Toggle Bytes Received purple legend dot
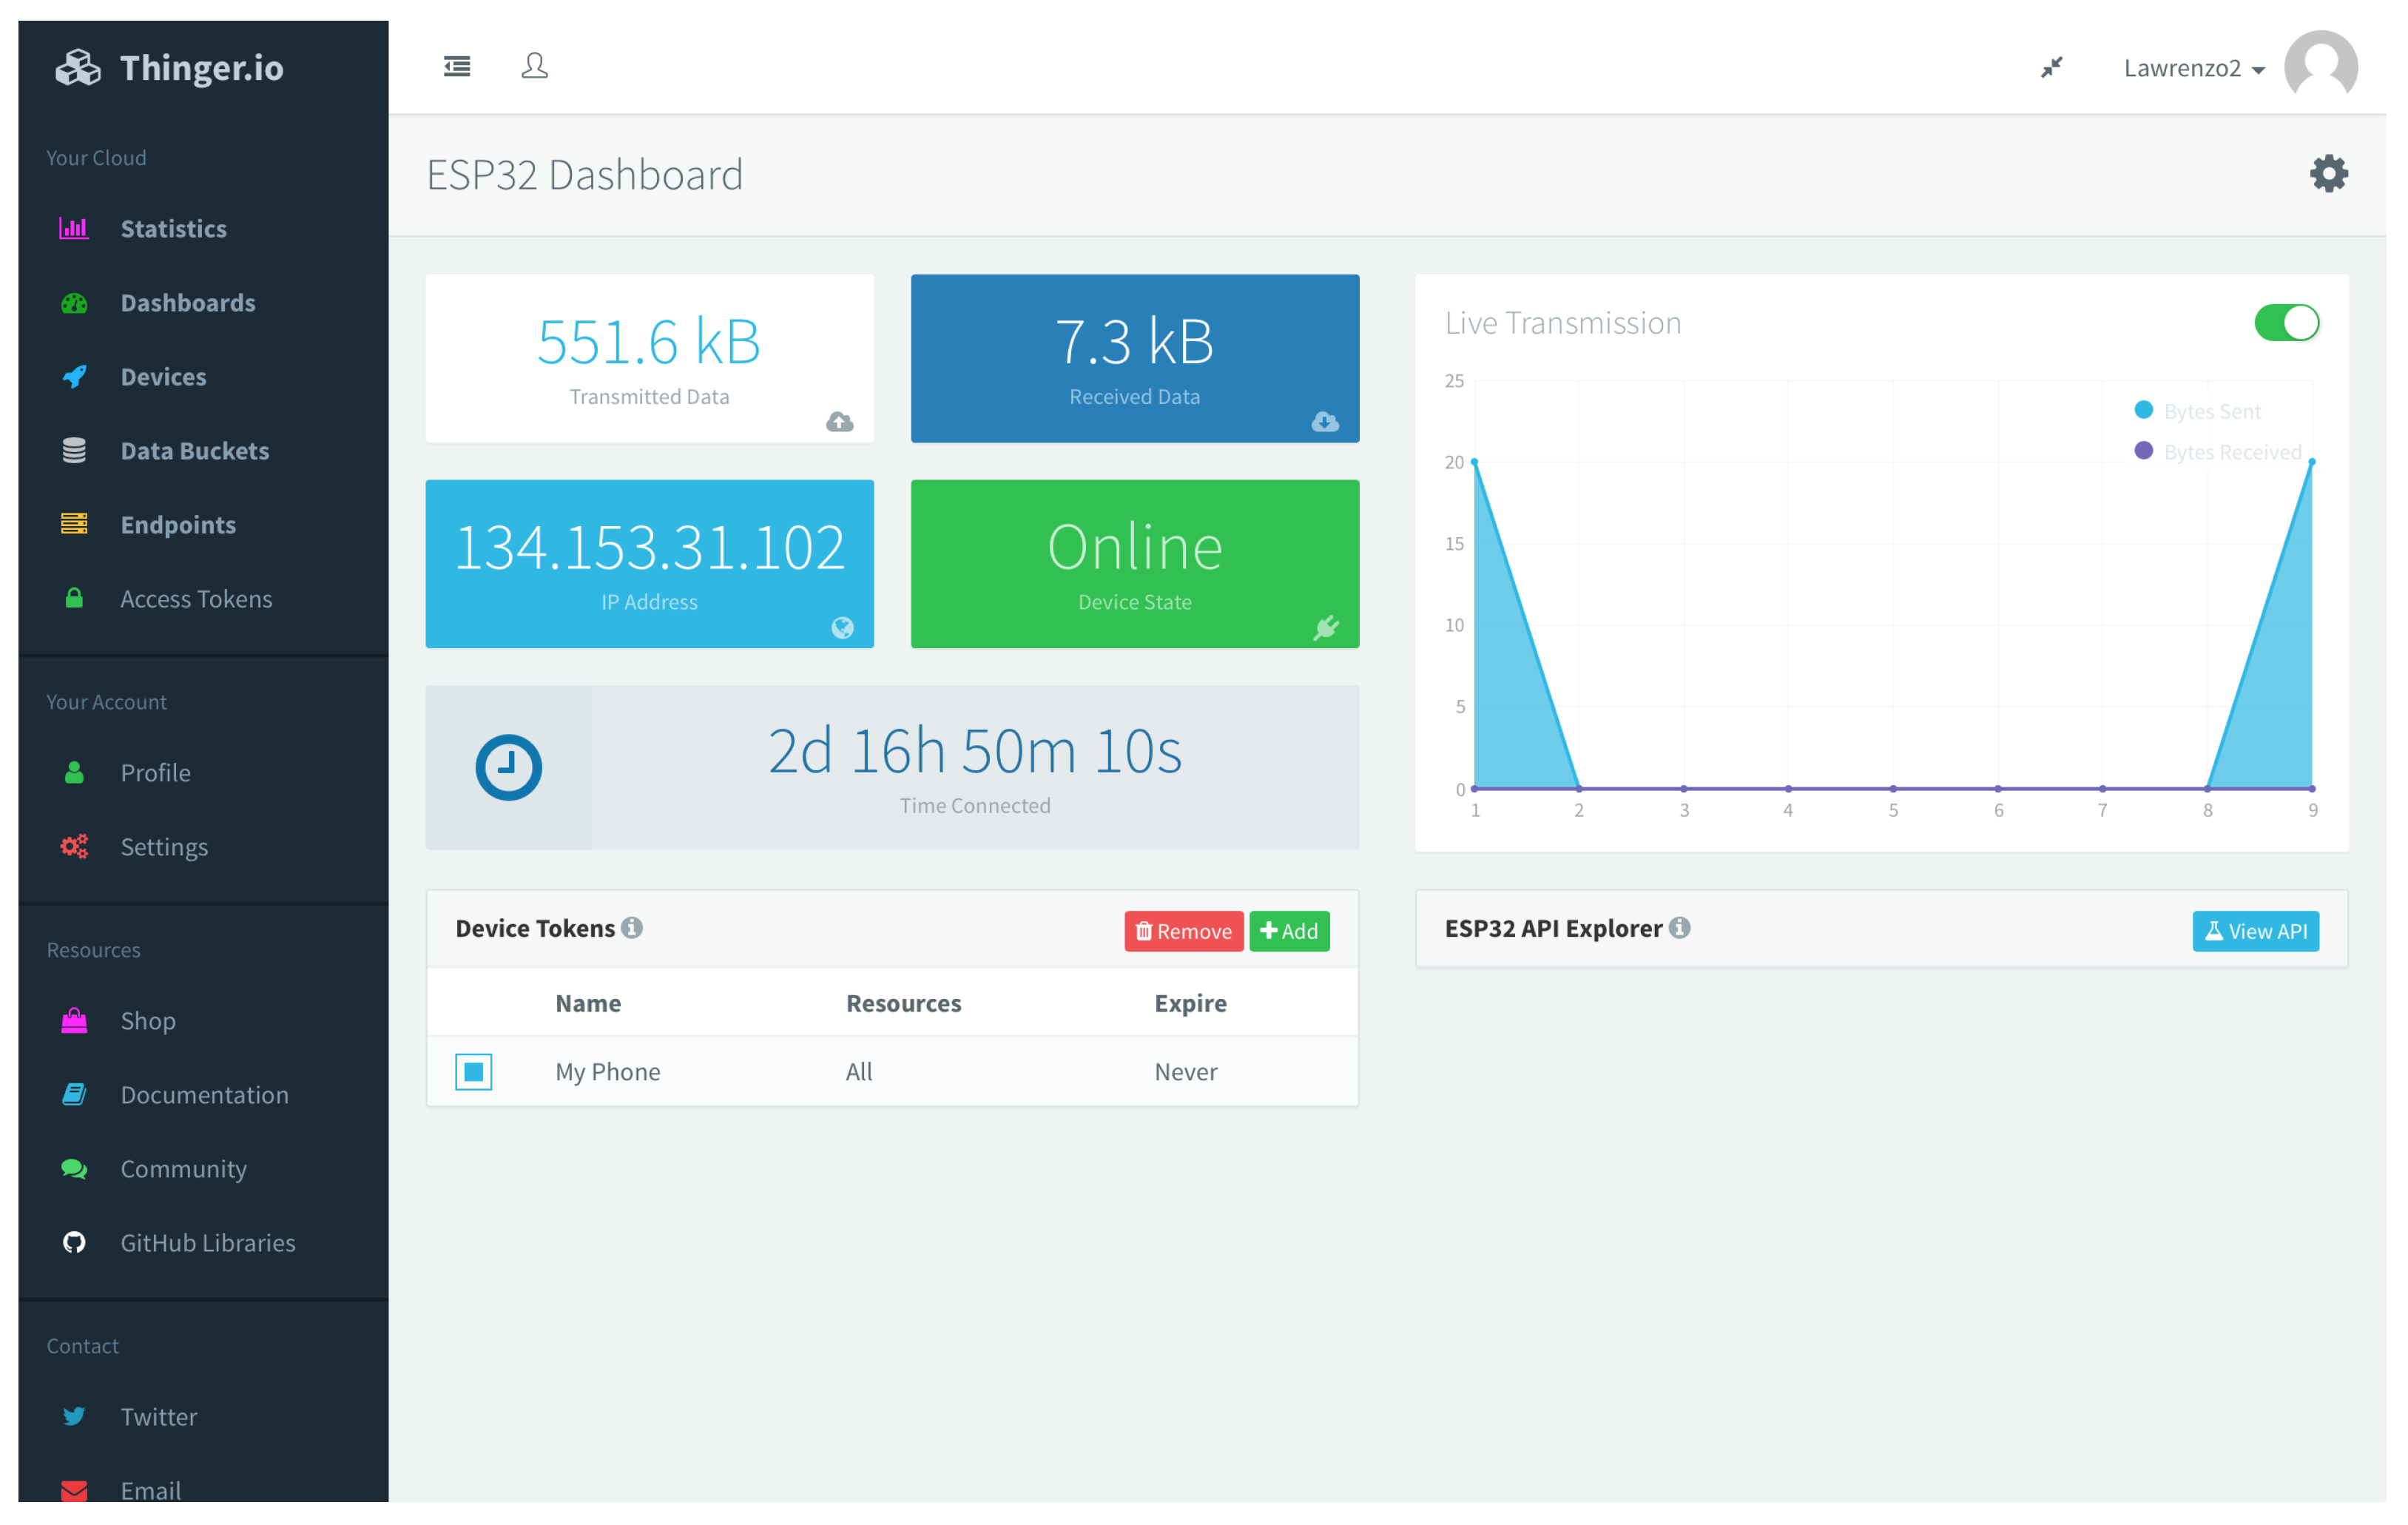Screen dimensions: 2408x1525 2143,451
